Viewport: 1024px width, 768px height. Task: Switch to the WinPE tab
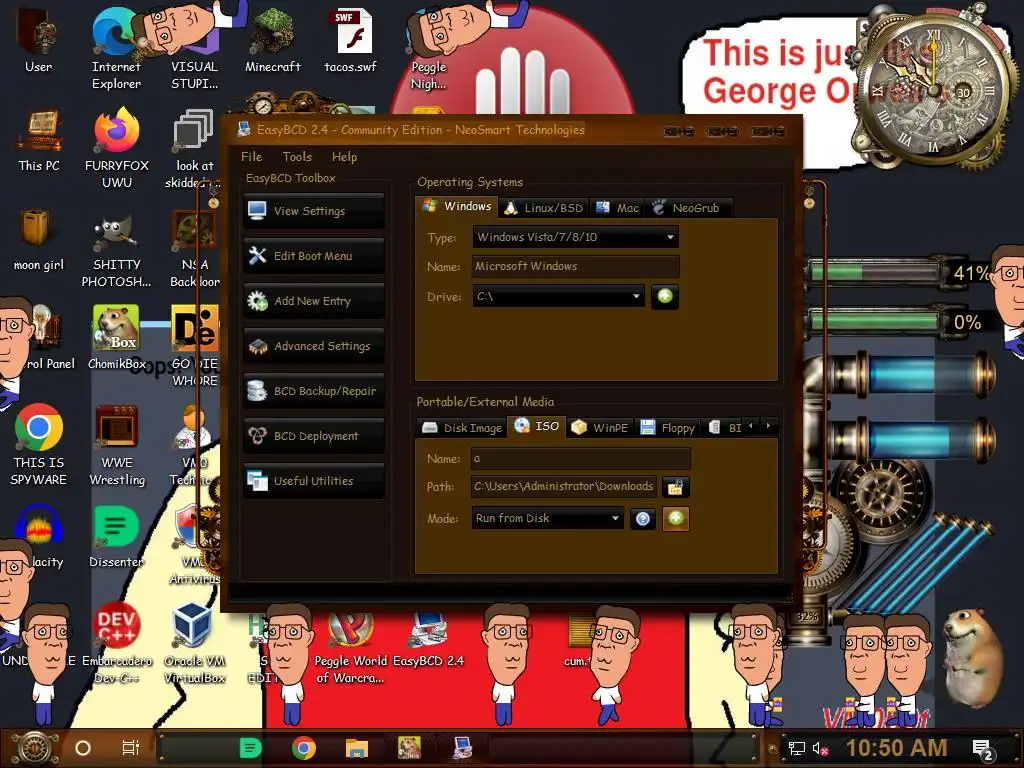coord(600,428)
